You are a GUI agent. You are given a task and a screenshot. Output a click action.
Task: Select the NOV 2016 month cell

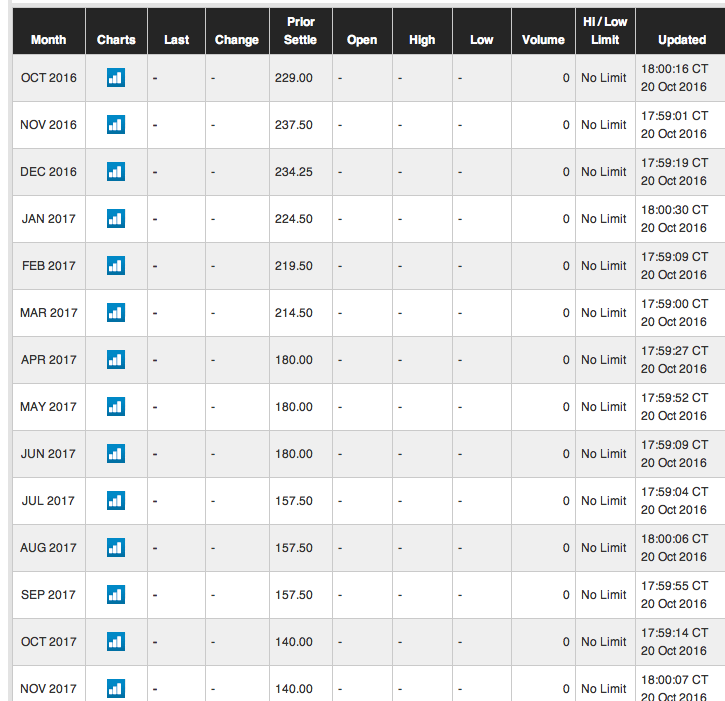pyautogui.click(x=49, y=125)
